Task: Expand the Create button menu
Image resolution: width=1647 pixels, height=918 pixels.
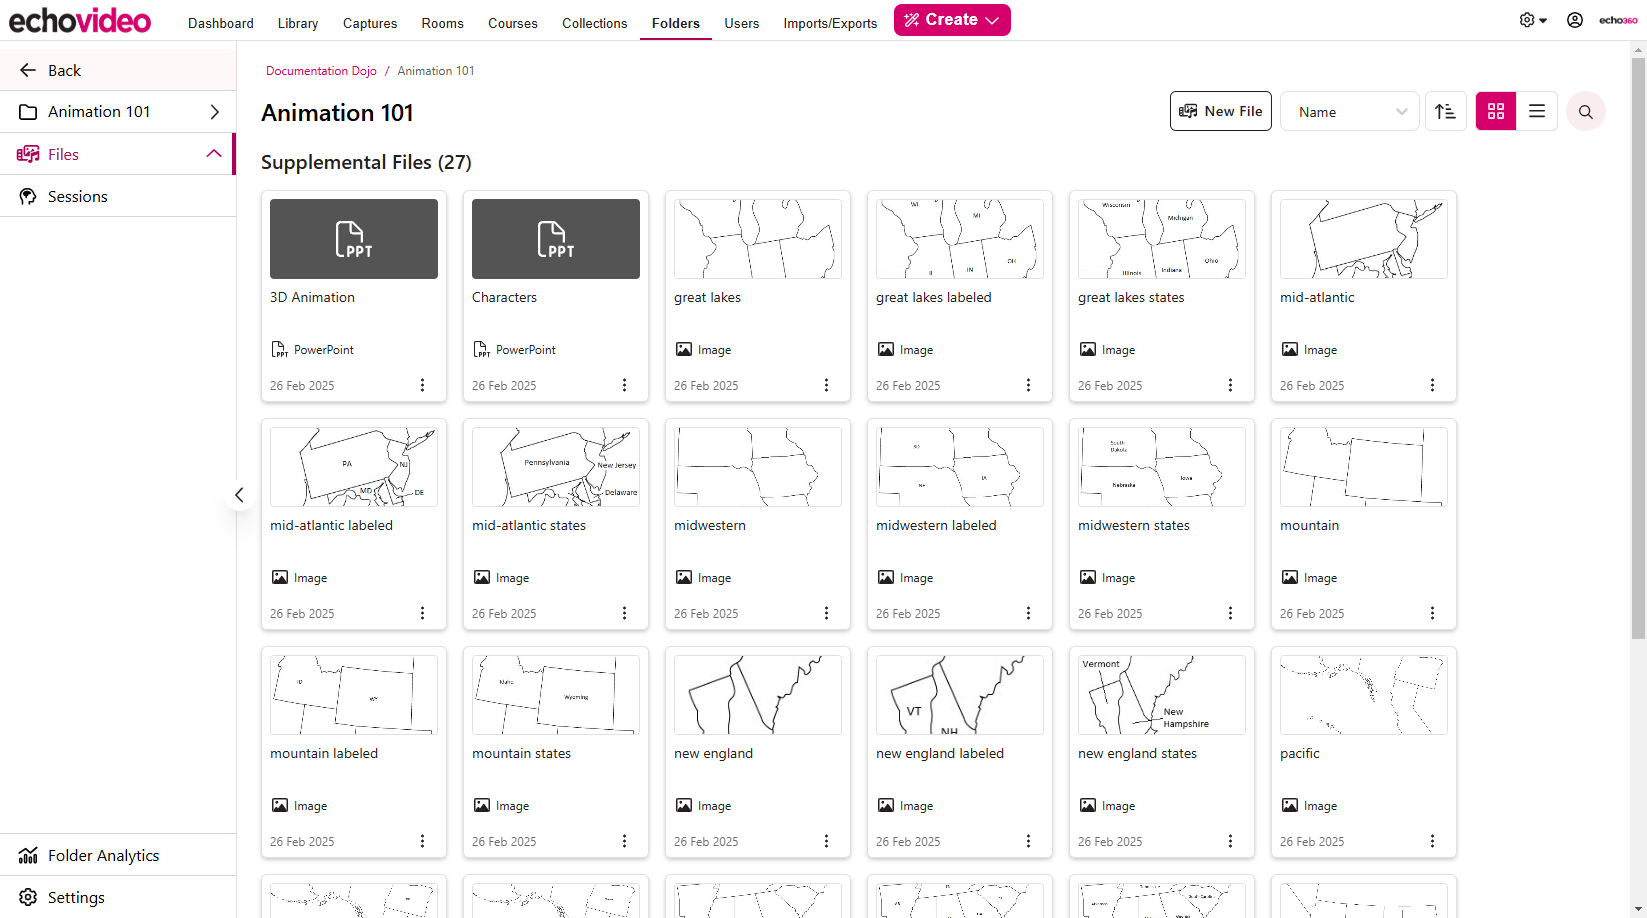Action: coord(952,20)
